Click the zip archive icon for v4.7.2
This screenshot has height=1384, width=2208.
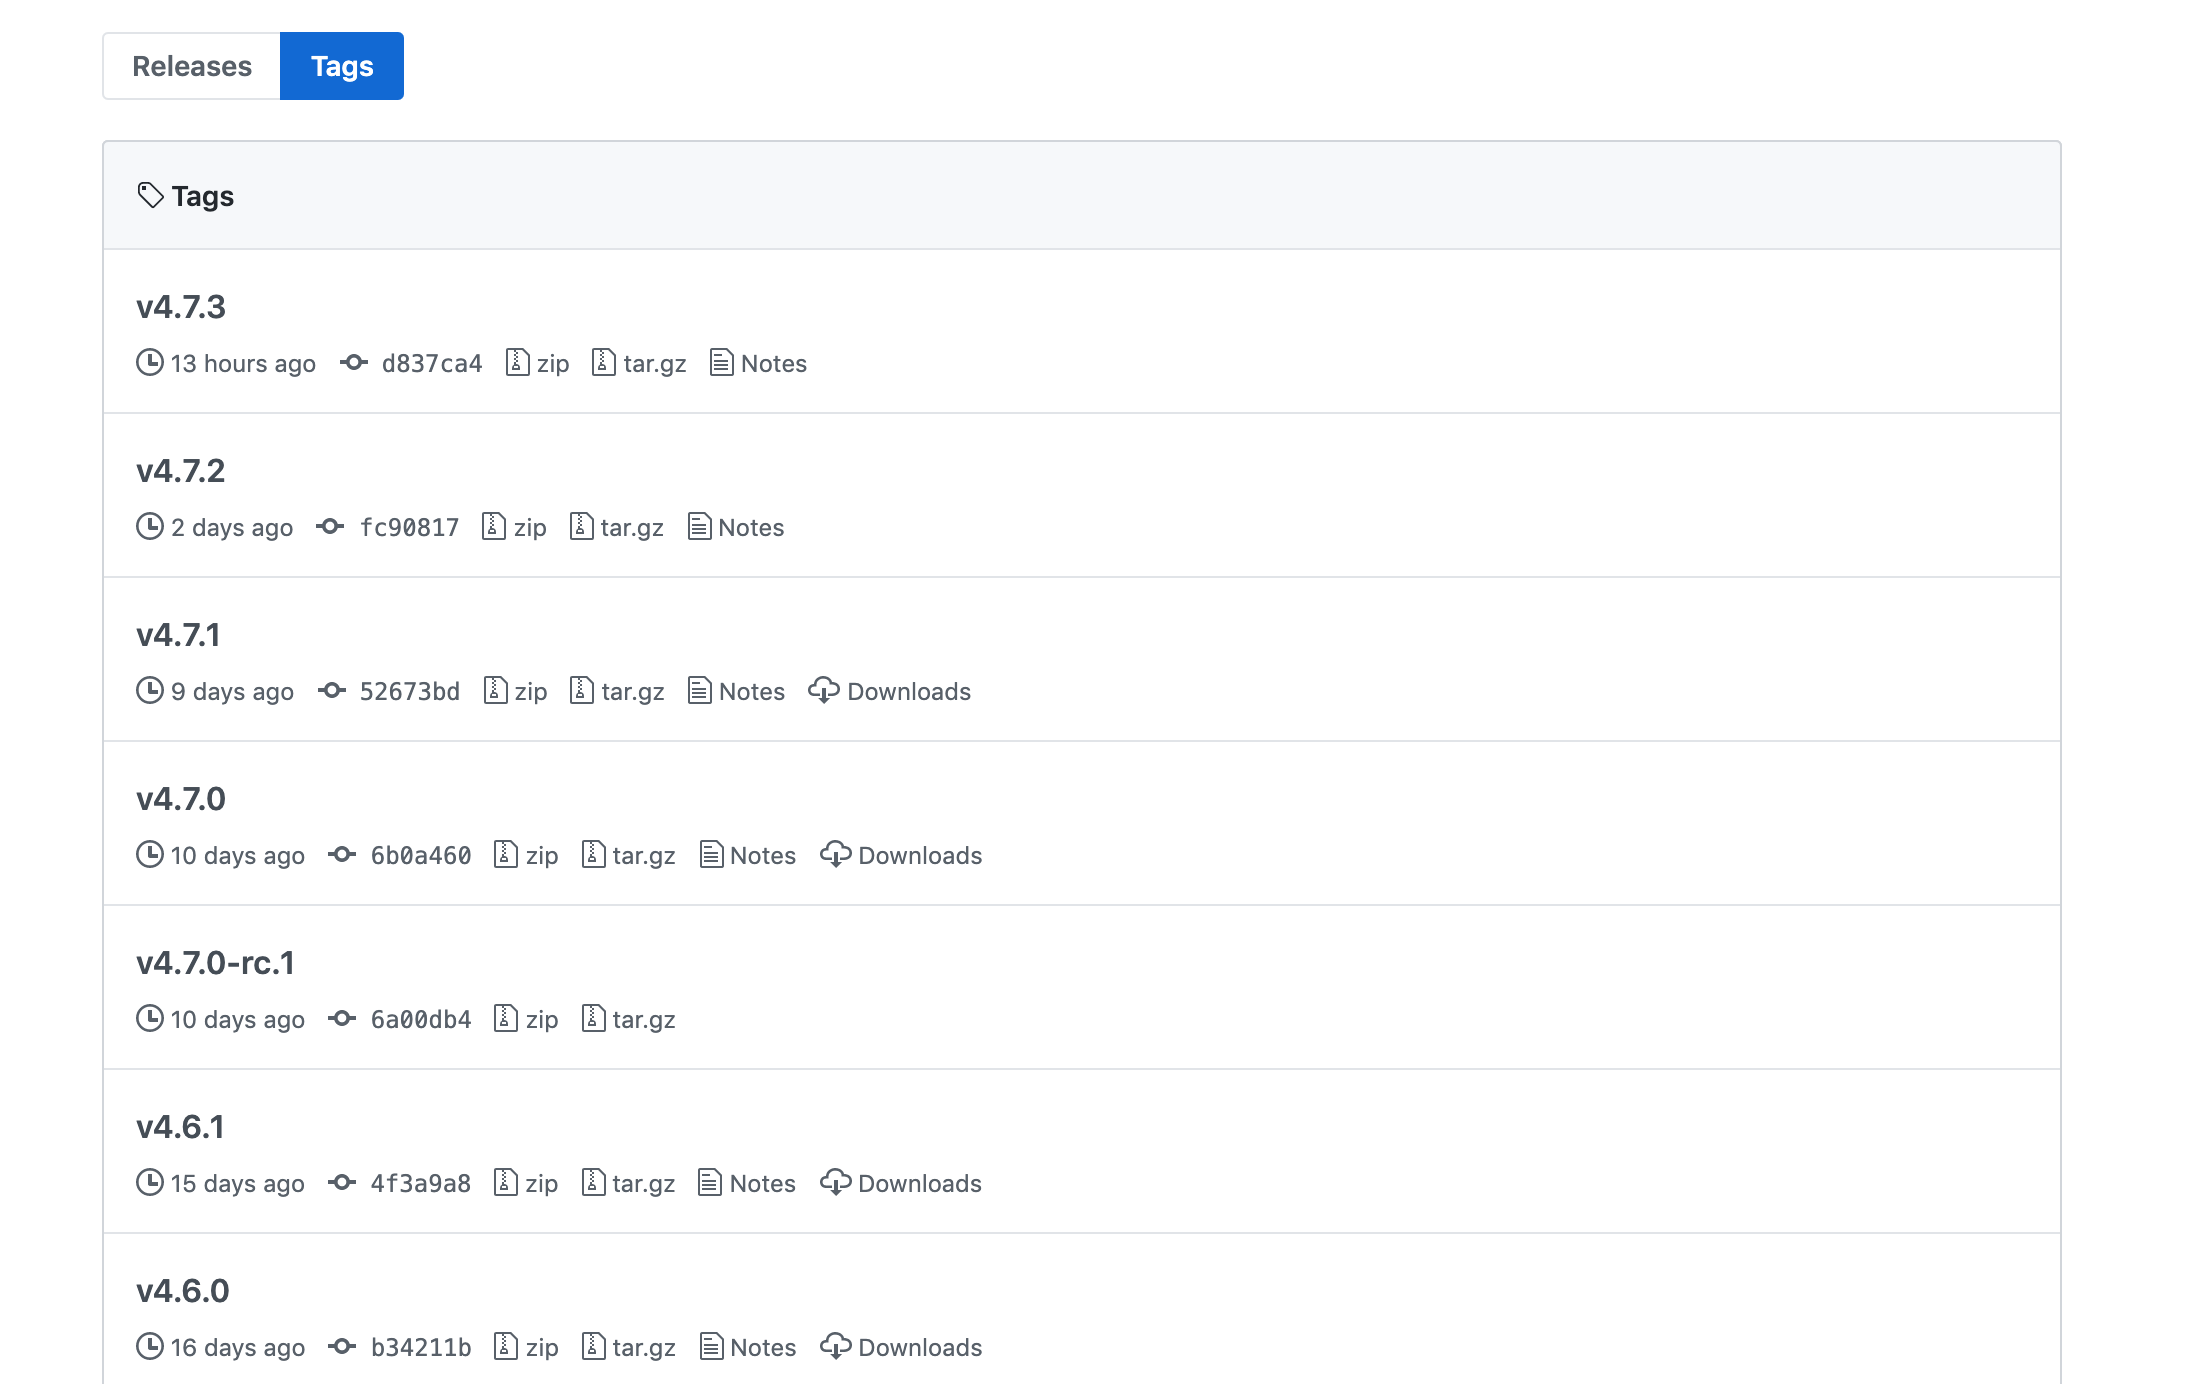coord(496,526)
